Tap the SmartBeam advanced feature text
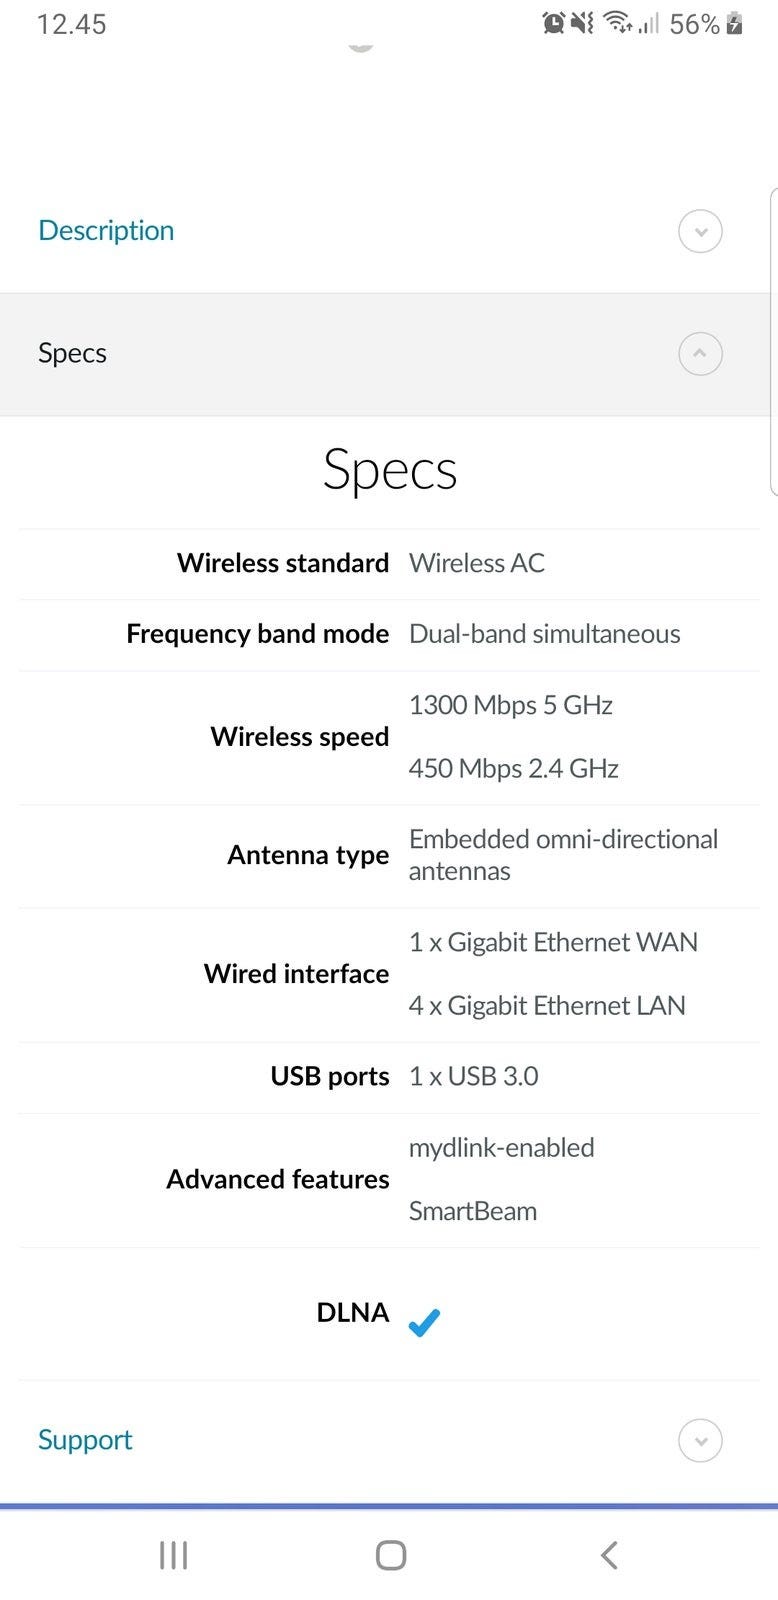Image resolution: width=778 pixels, height=1600 pixels. pyautogui.click(x=473, y=1211)
